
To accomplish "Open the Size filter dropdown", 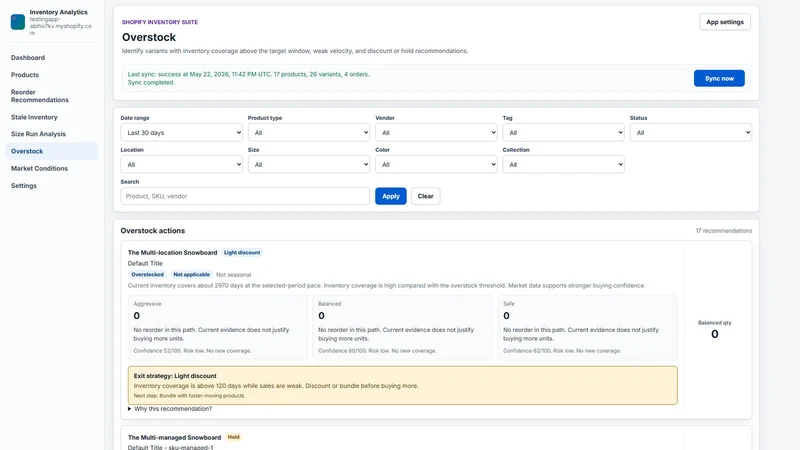I will click(309, 165).
